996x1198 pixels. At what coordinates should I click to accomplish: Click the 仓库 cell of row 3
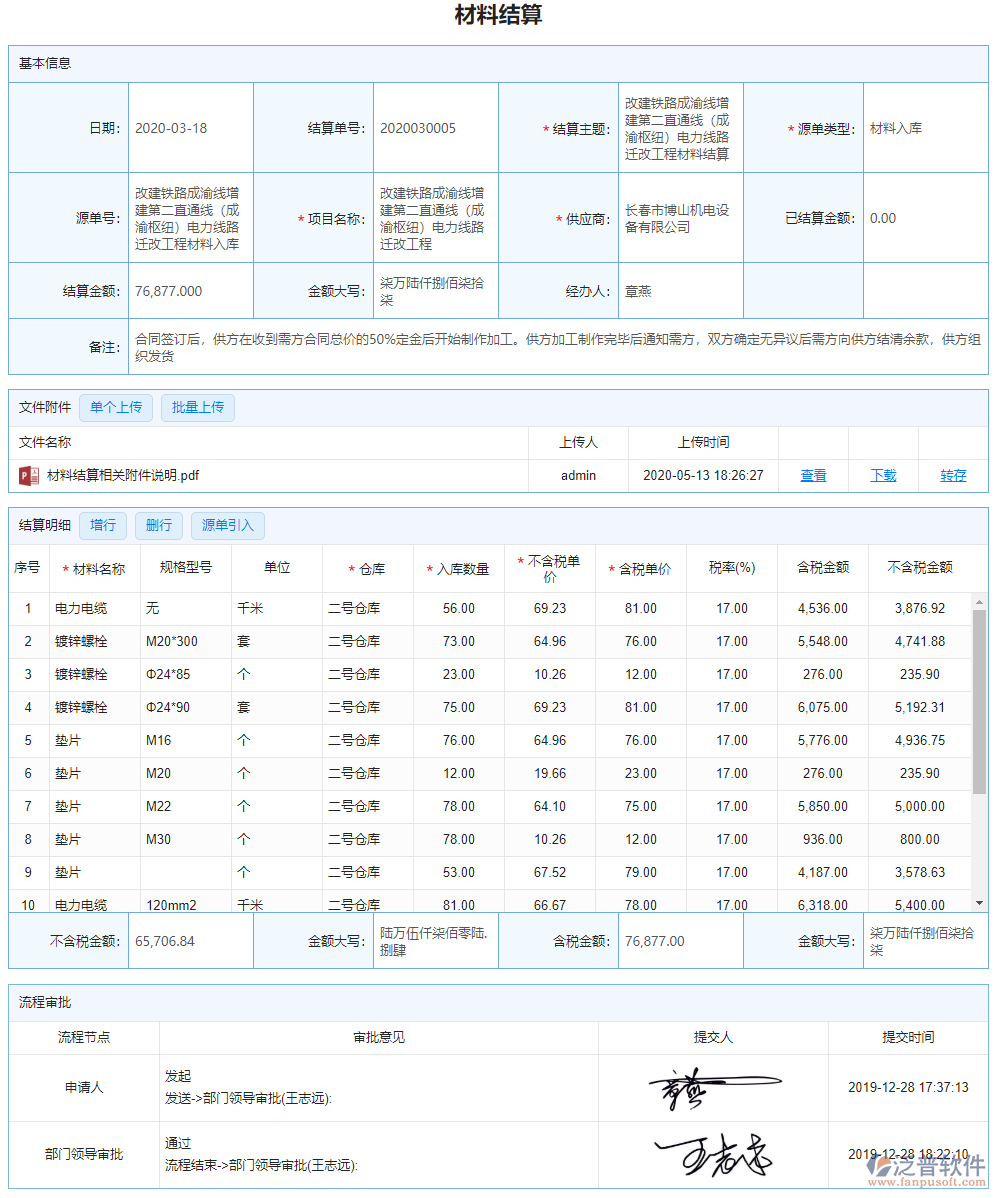(x=367, y=674)
